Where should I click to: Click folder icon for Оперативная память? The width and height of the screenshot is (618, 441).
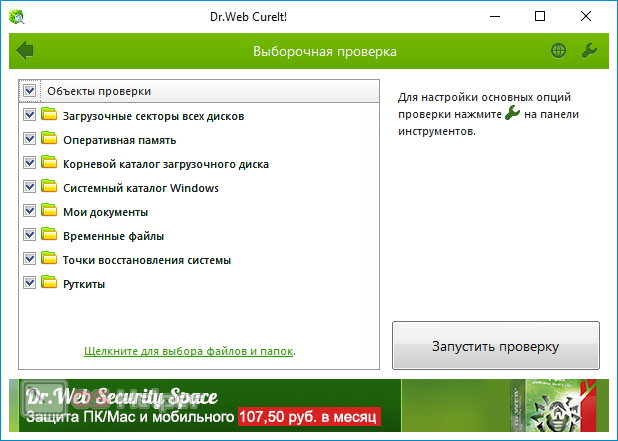pyautogui.click(x=49, y=138)
